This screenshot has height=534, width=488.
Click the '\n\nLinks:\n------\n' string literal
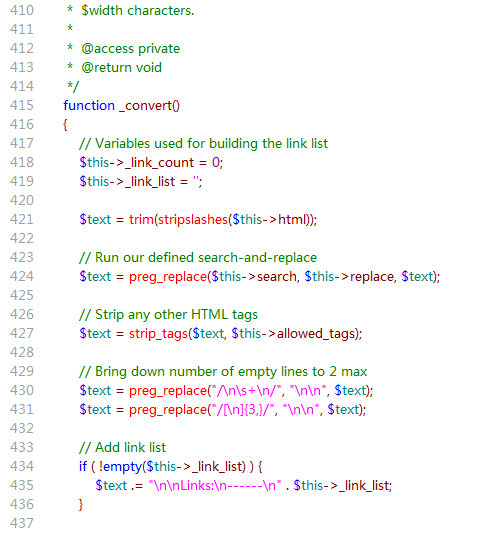(x=215, y=486)
